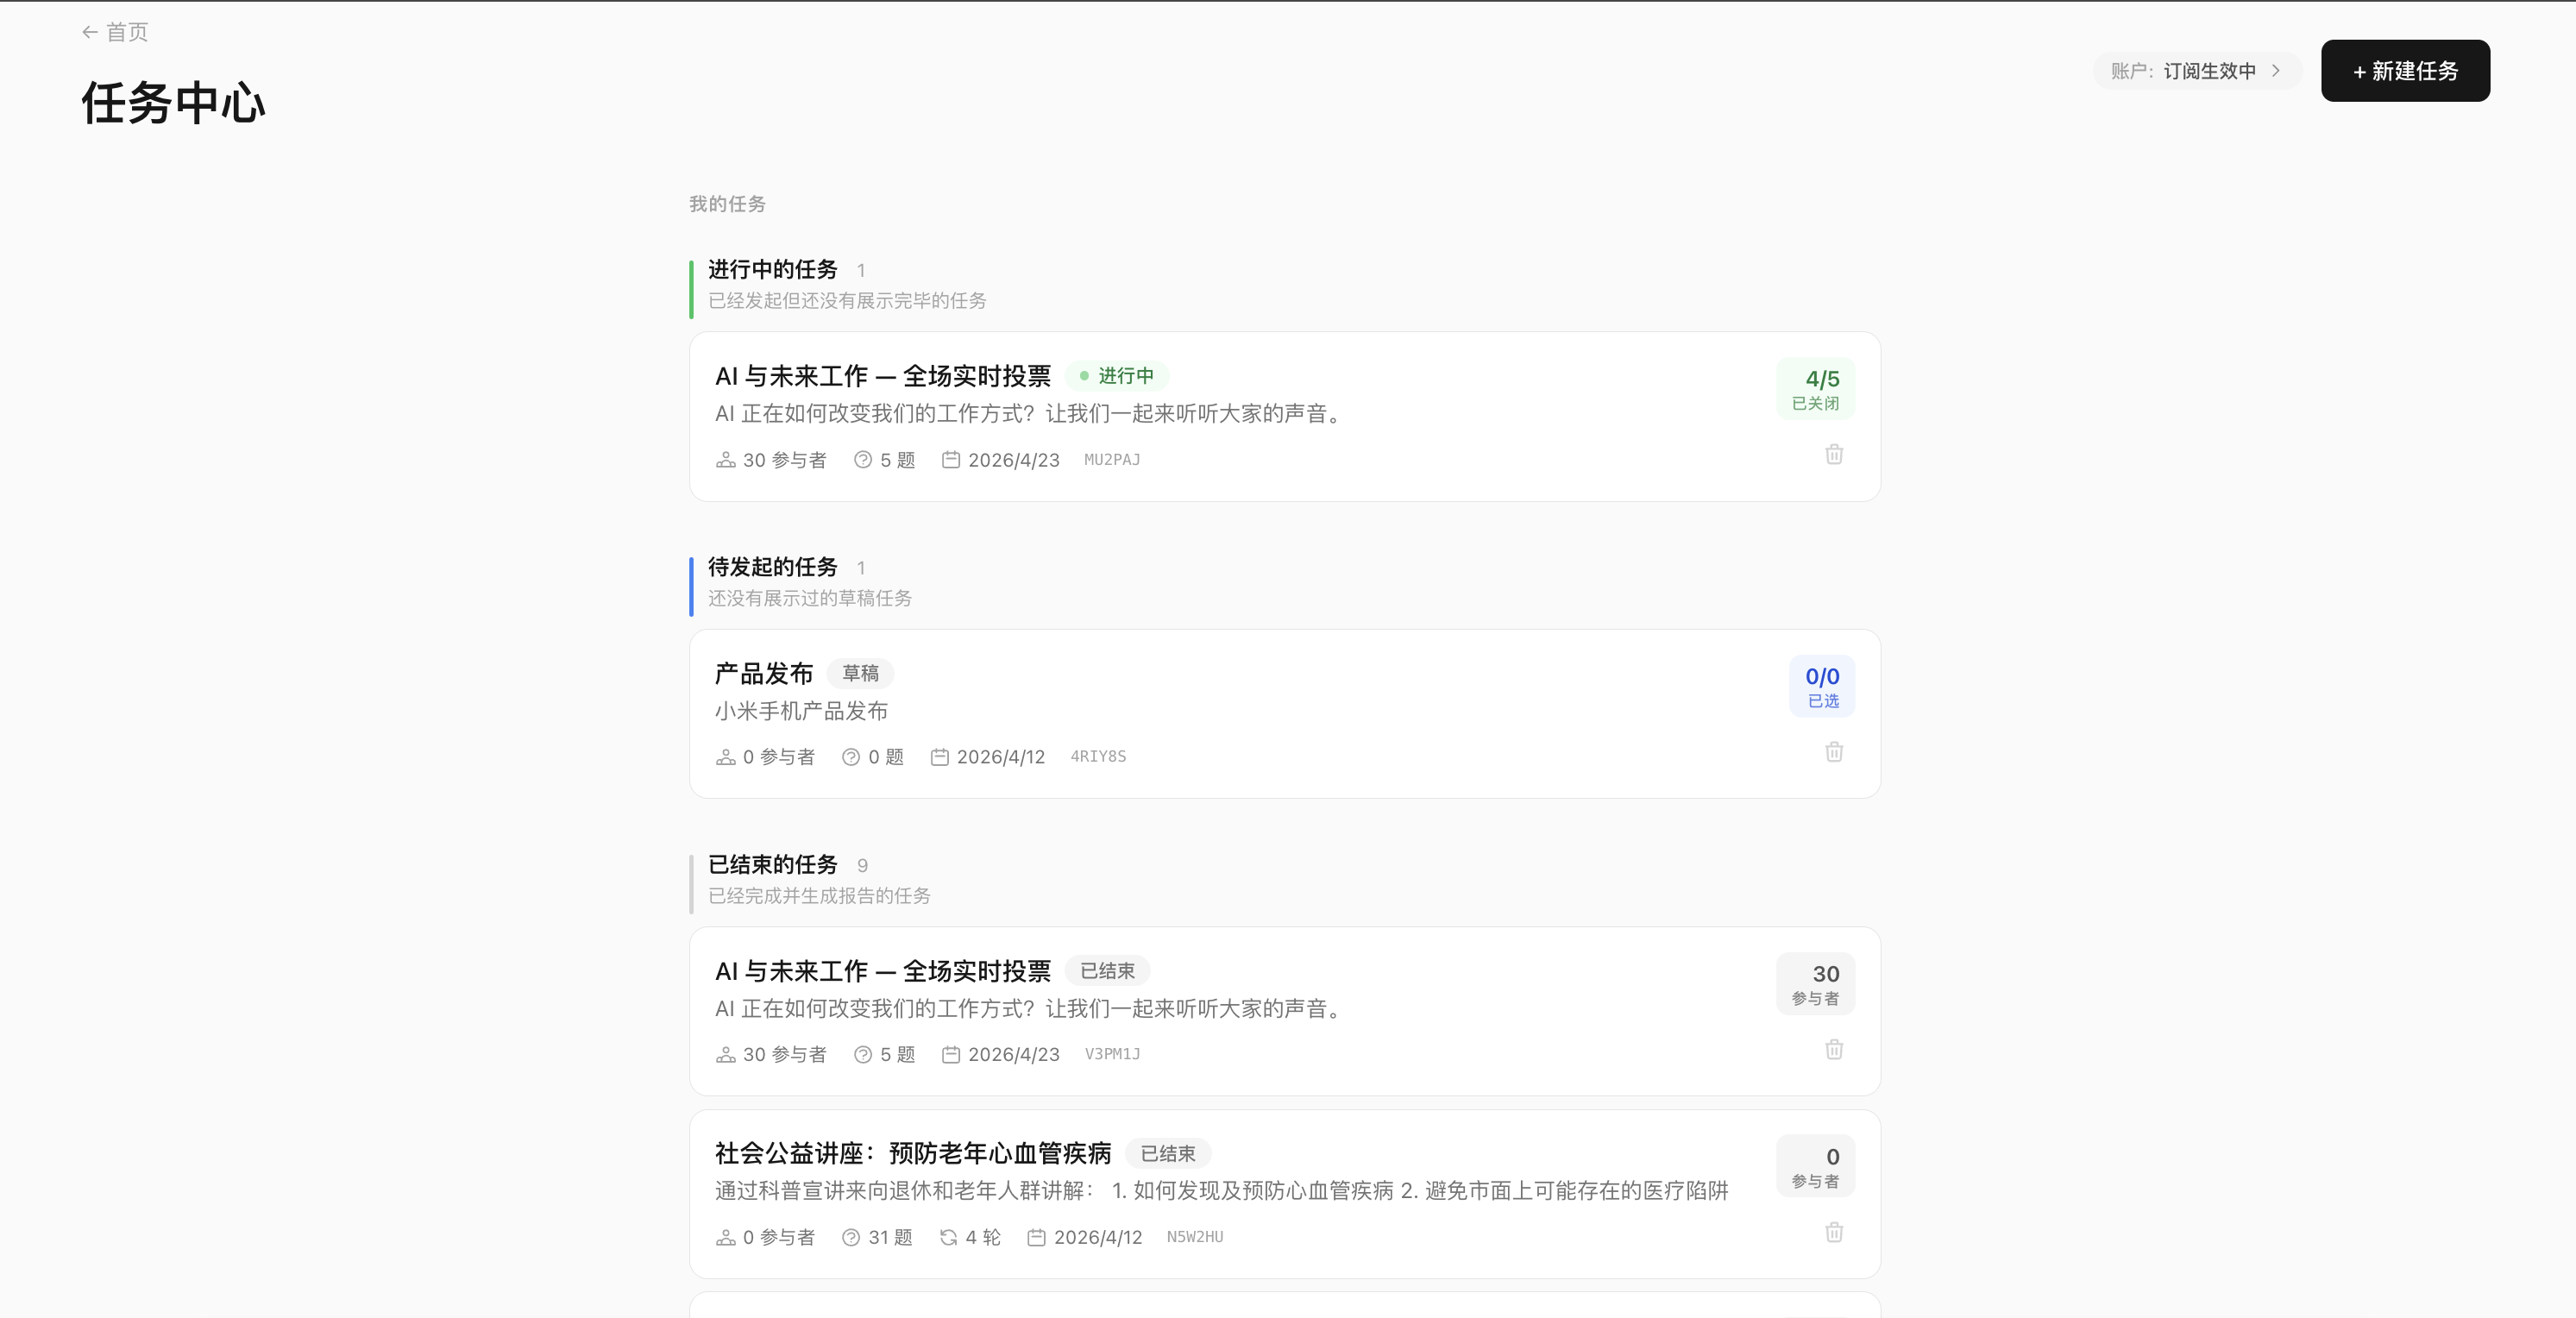Open the 产品发布 task title
The image size is (2576, 1318).
pyautogui.click(x=764, y=674)
